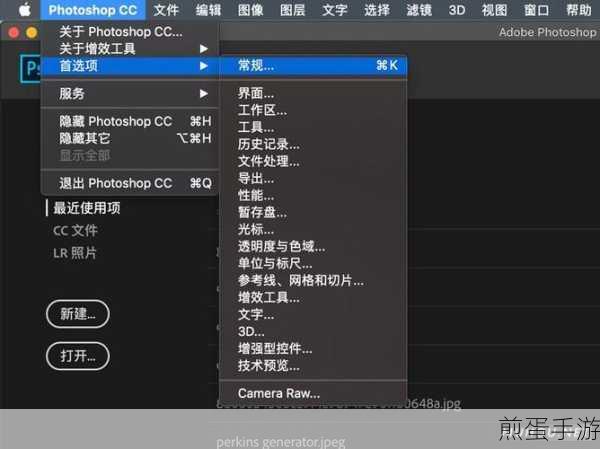Choose 关于 Photoshop CC...
This screenshot has width=600, height=449.
(130, 32)
